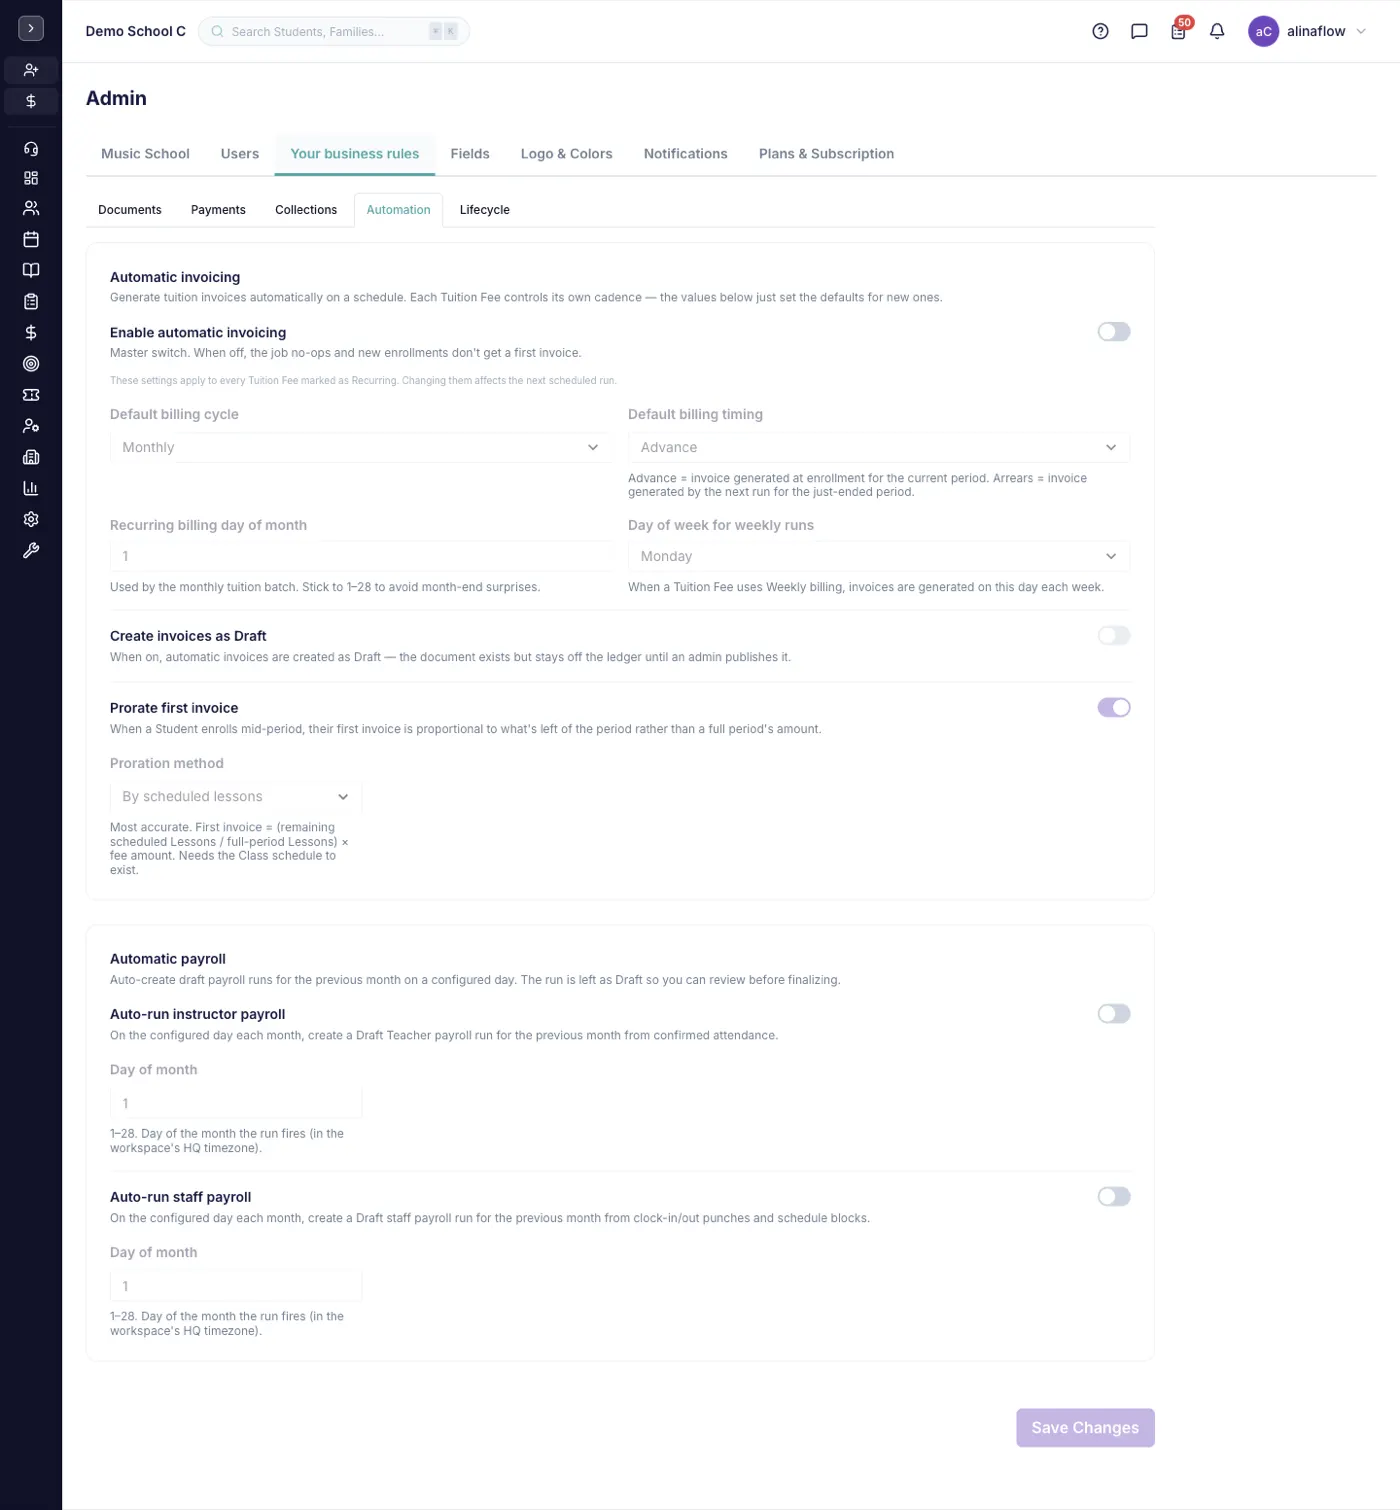Open the Default billing timing dropdown
The width and height of the screenshot is (1400, 1510).
point(879,447)
